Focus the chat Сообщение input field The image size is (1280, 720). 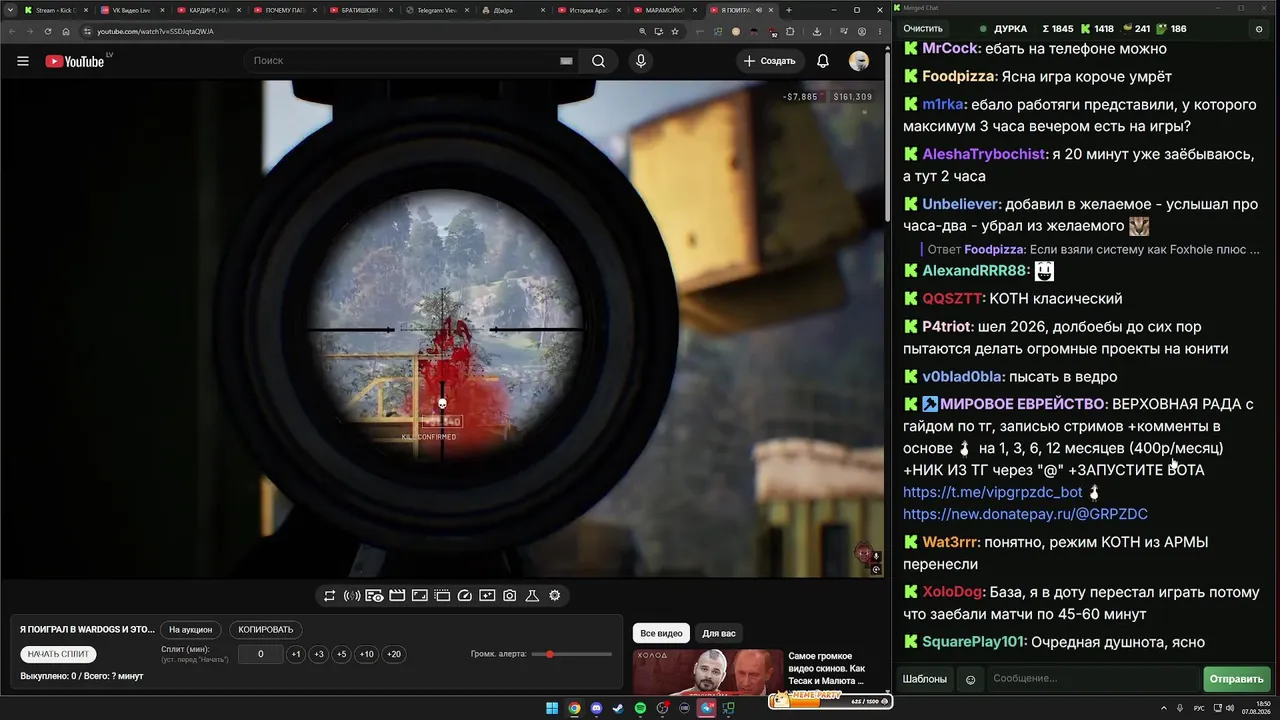tap(1093, 680)
